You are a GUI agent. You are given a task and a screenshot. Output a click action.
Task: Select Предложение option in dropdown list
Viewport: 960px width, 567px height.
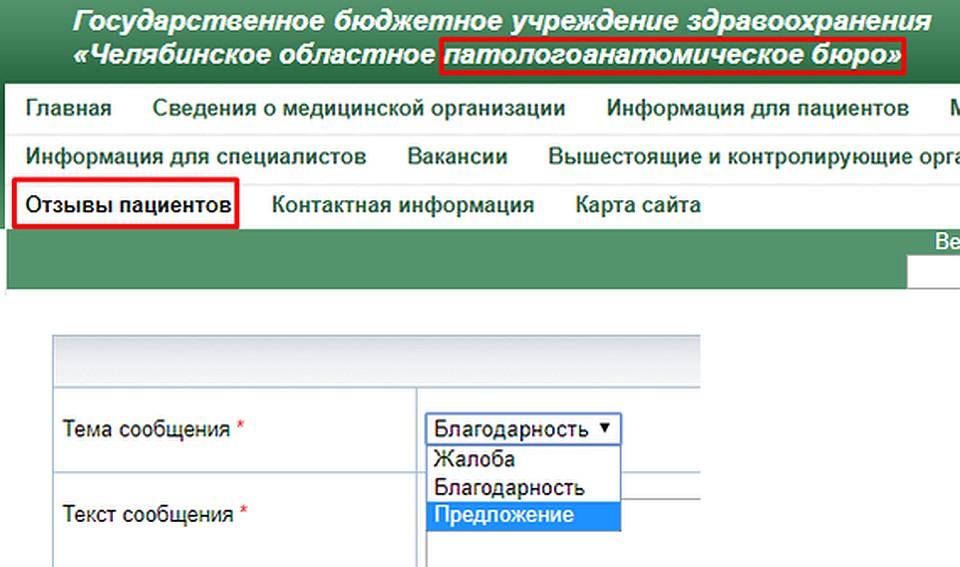coord(523,515)
